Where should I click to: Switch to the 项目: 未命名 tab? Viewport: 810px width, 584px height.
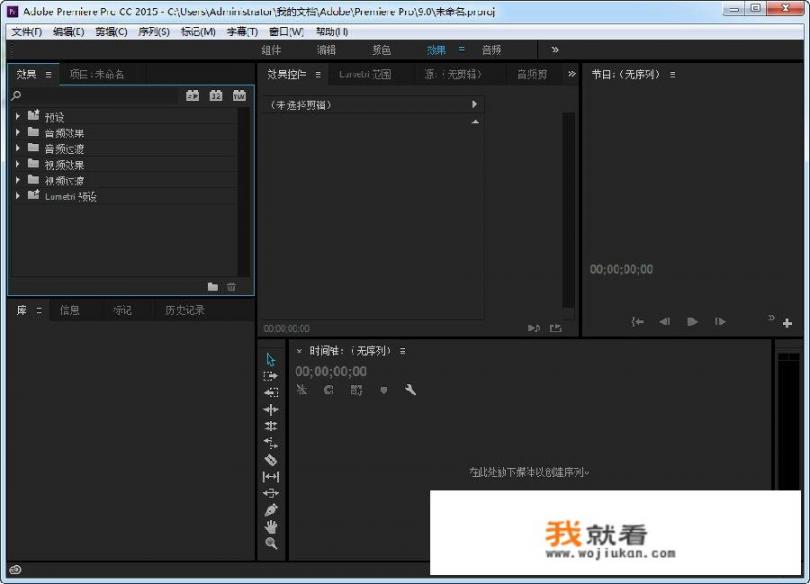point(97,74)
